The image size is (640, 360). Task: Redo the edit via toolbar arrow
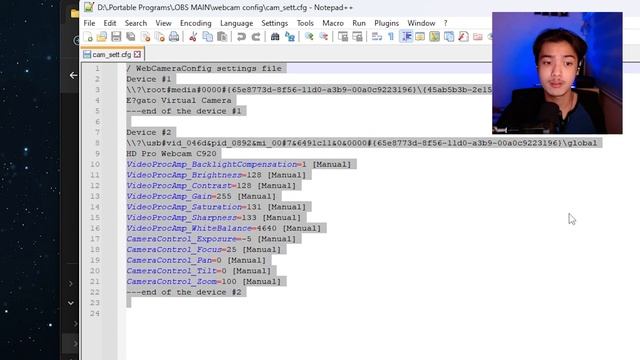pyautogui.click(x=256, y=37)
